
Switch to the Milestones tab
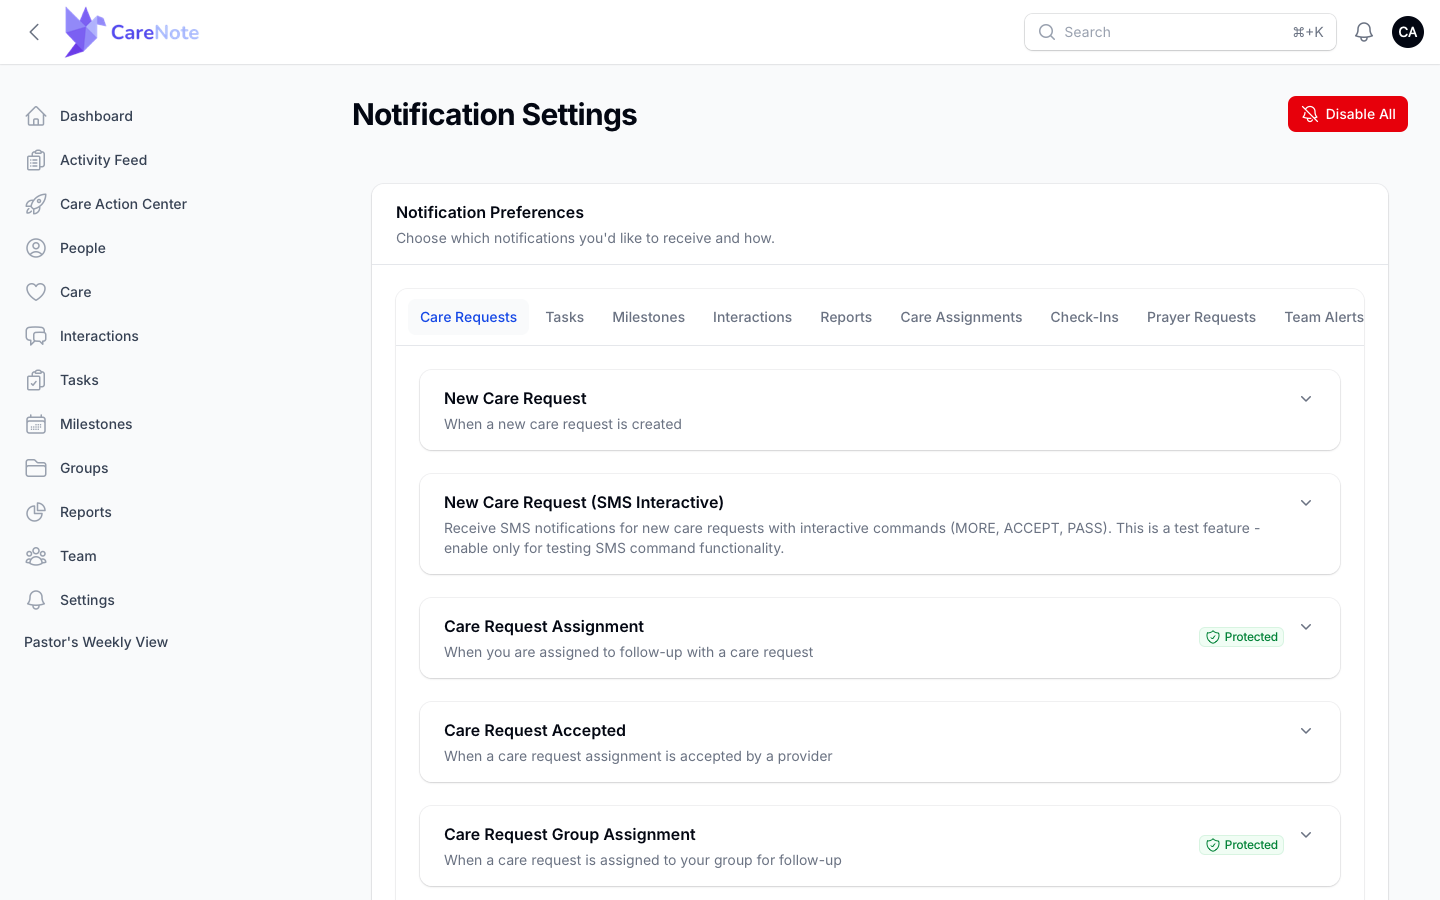[648, 317]
